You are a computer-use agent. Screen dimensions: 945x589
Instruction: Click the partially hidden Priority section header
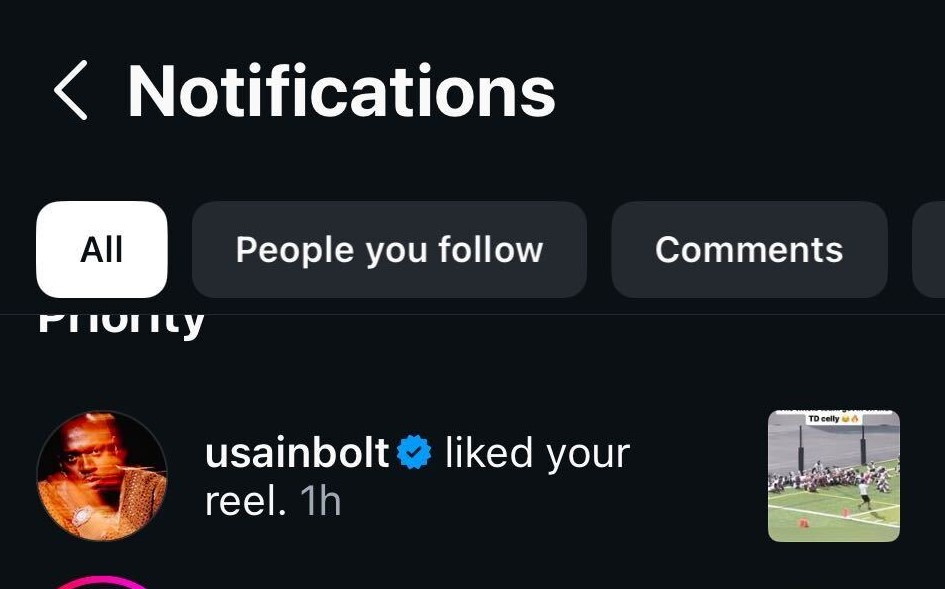(121, 326)
